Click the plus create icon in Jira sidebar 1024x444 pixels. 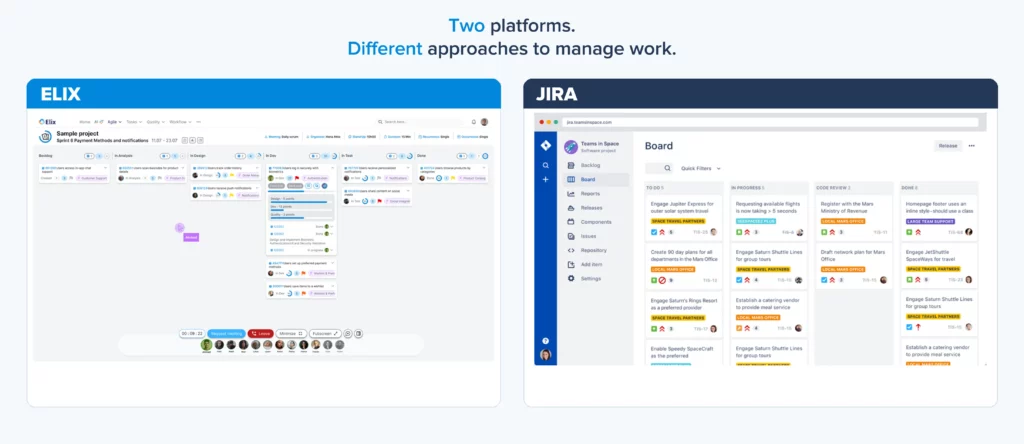[545, 179]
